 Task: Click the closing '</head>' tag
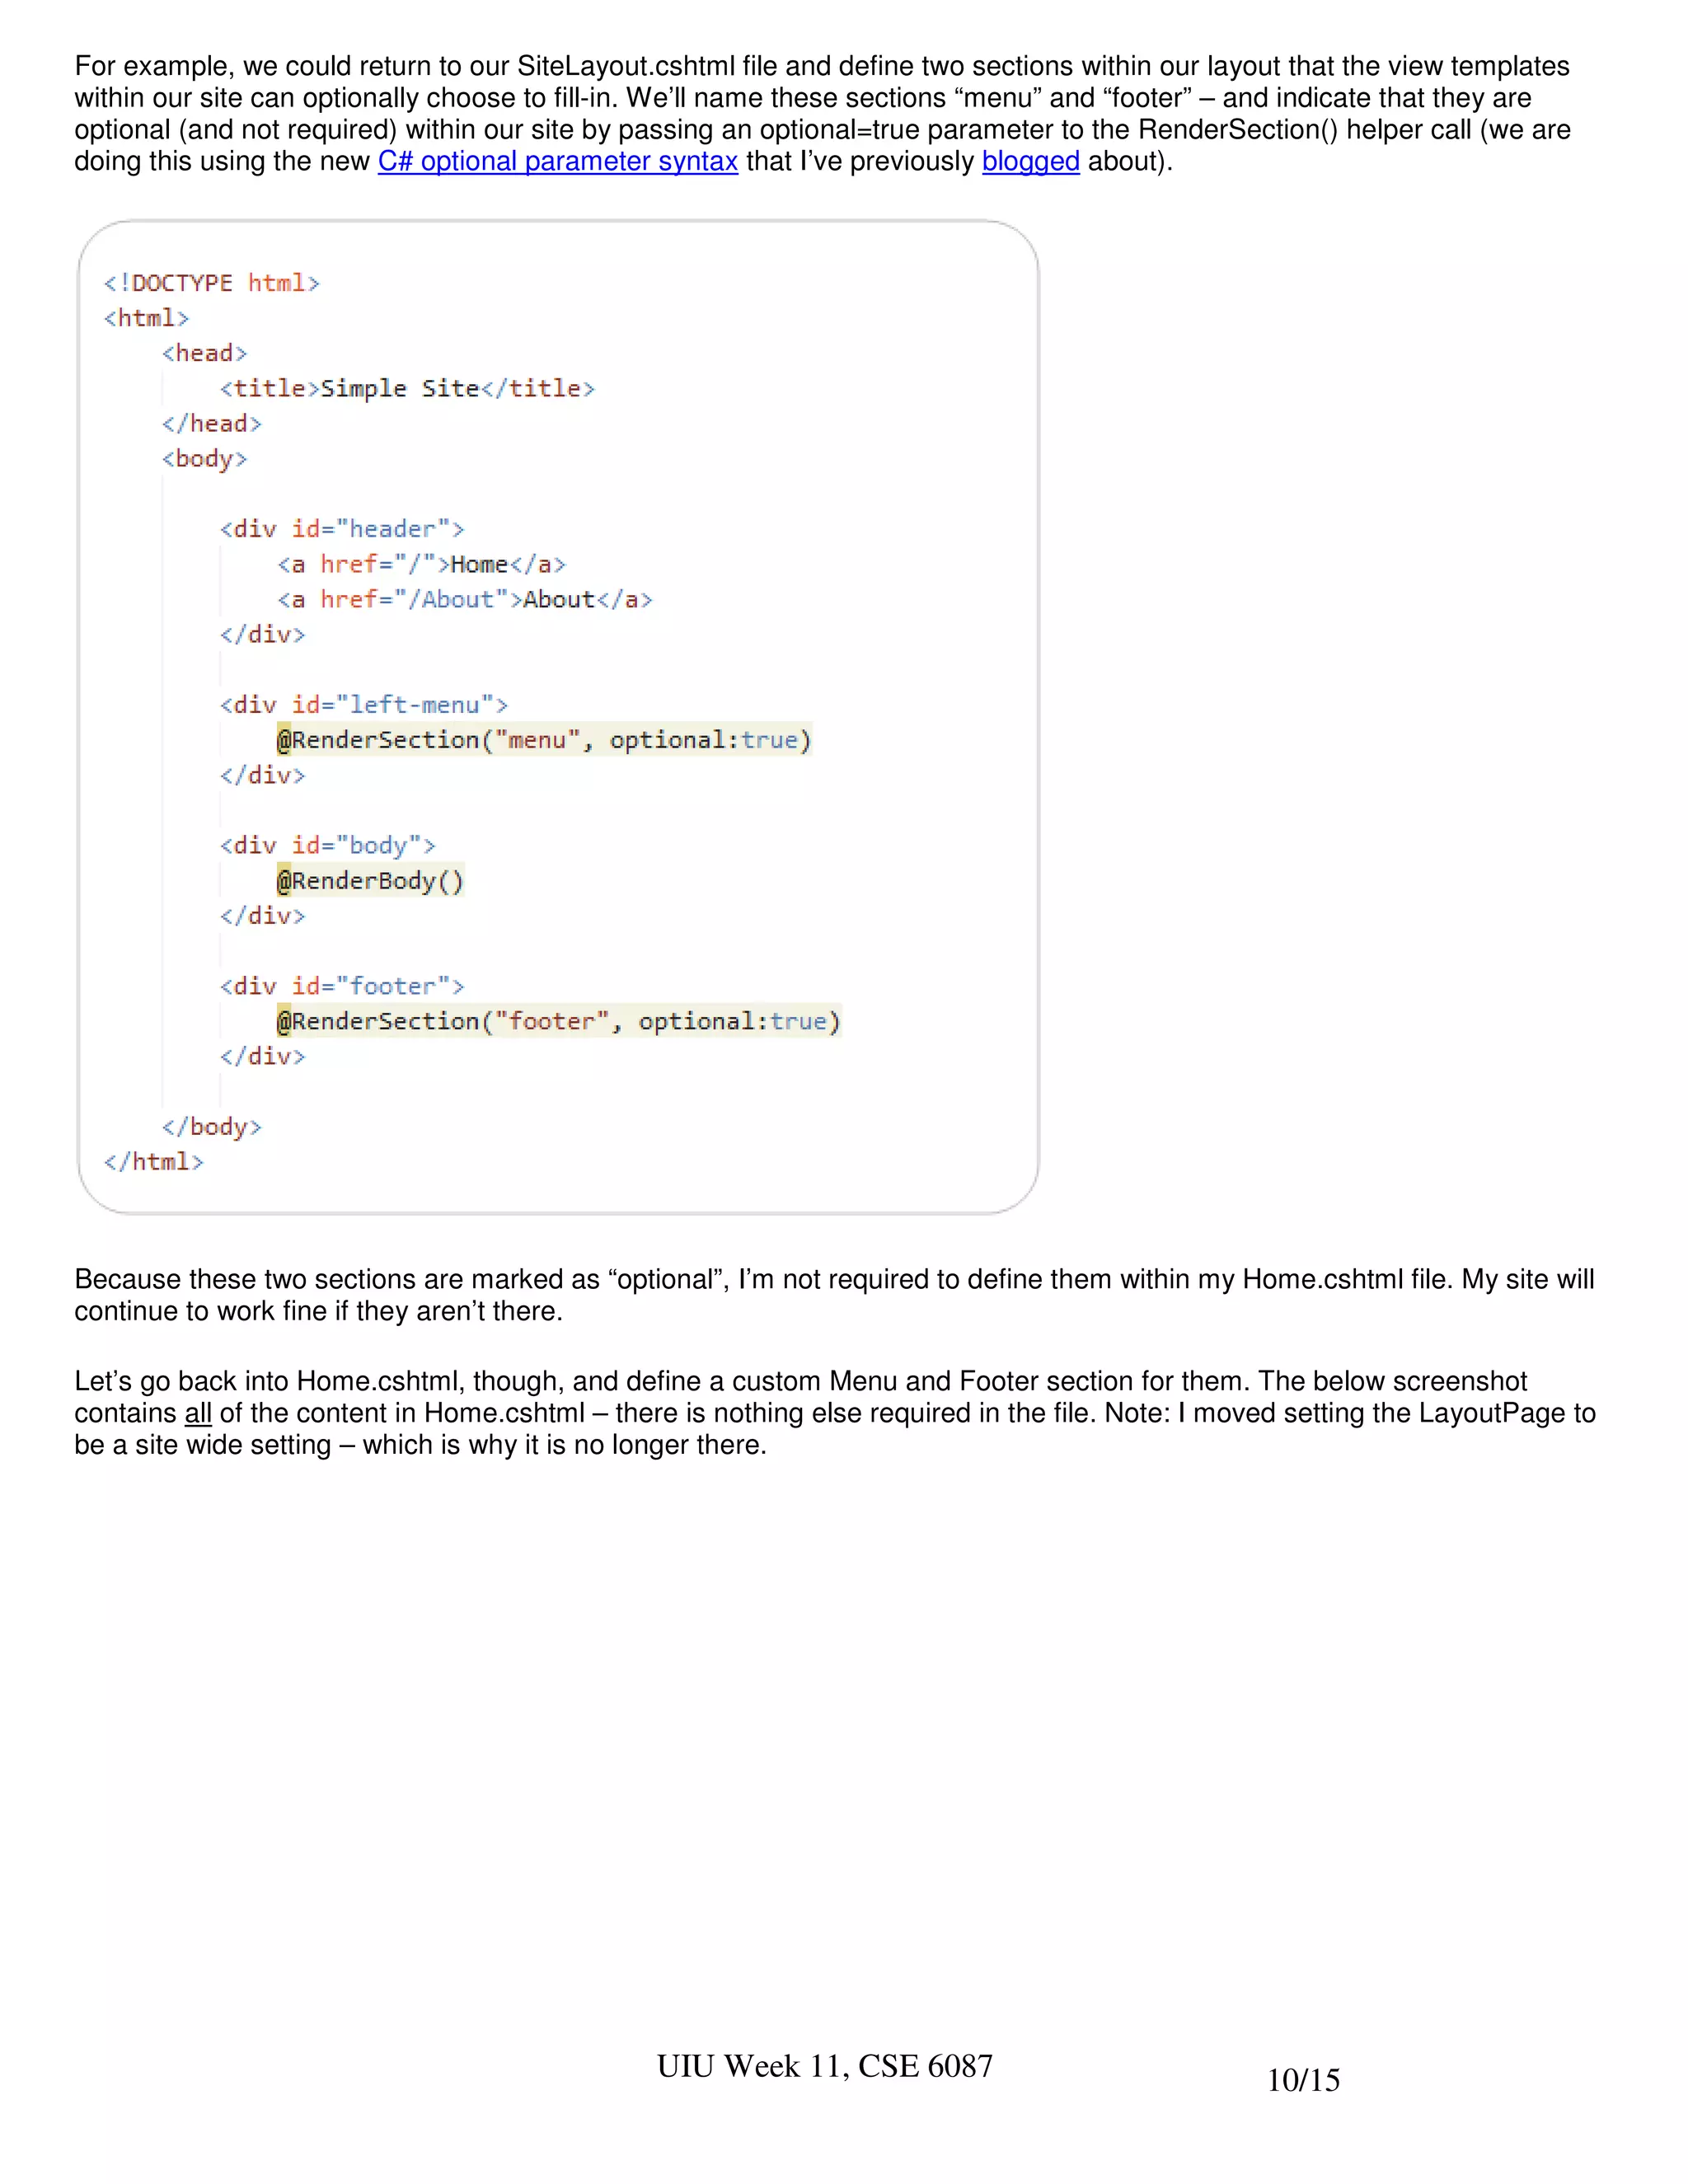click(x=212, y=424)
